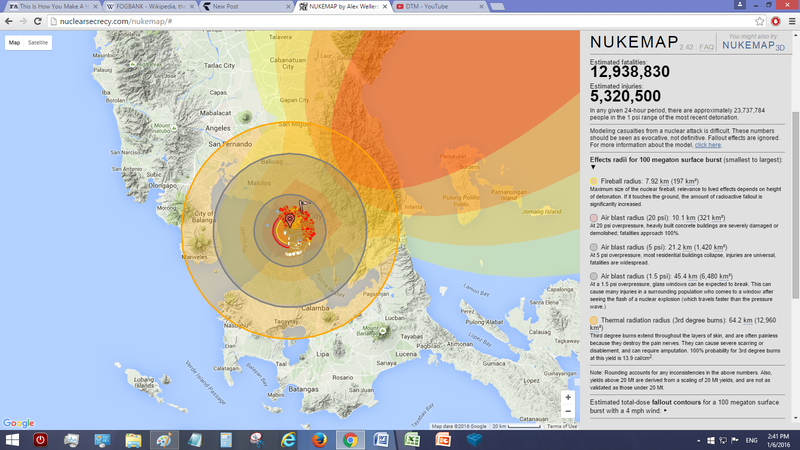
Task: Click the action center flag tray icon
Action: (735, 440)
